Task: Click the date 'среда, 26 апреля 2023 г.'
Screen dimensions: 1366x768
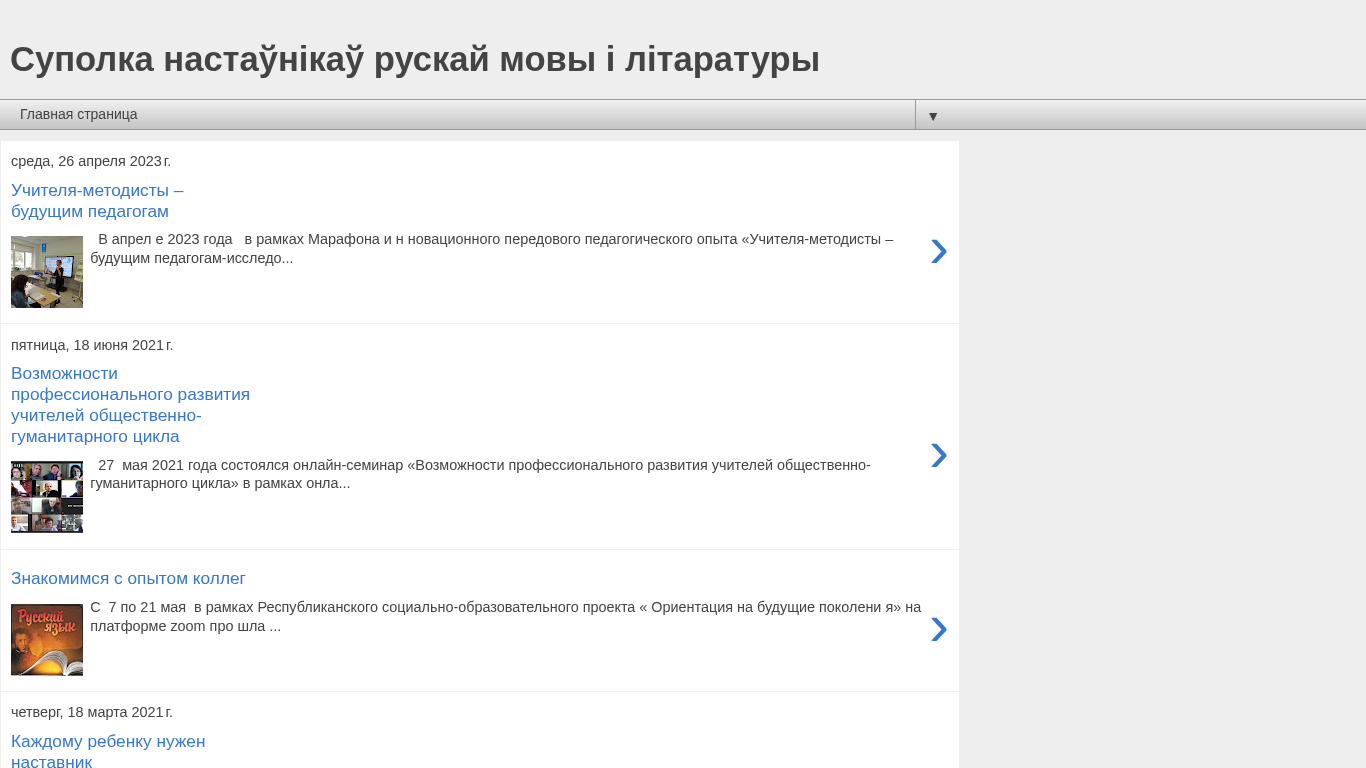Action: click(x=91, y=161)
